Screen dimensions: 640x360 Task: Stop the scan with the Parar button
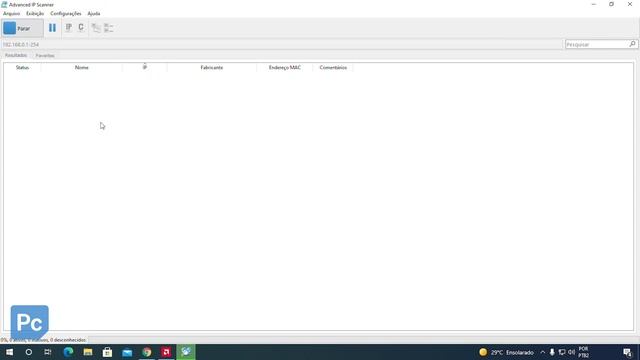click(x=22, y=28)
